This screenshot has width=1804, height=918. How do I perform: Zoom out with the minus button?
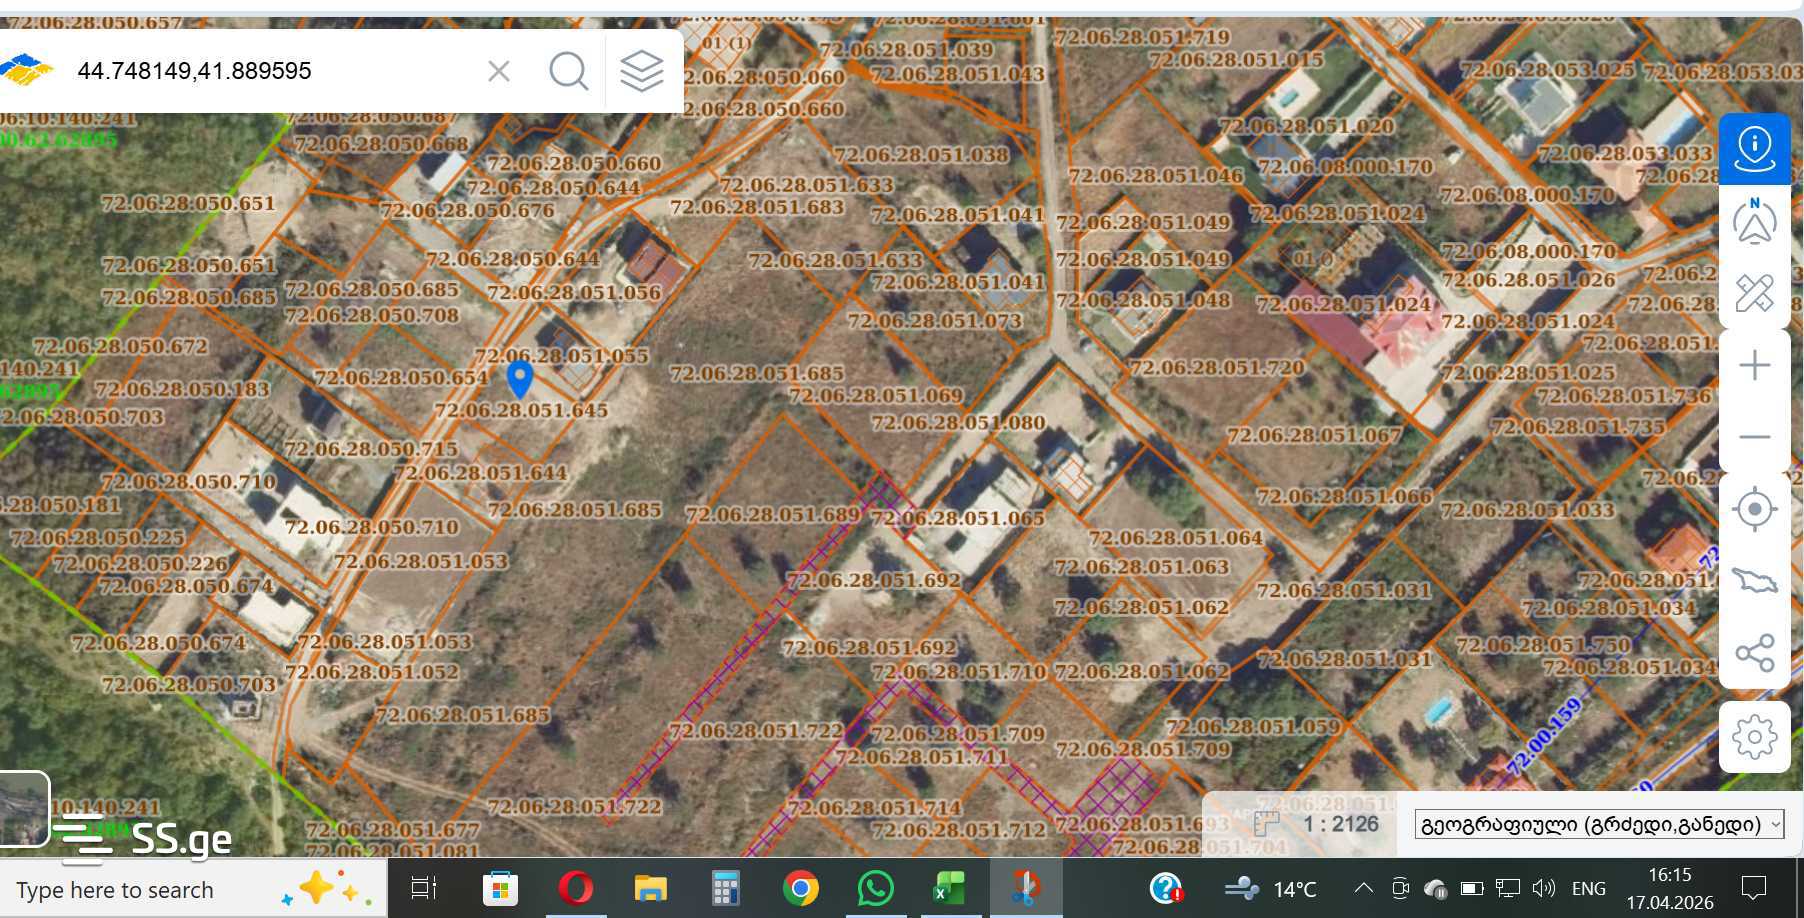coord(1754,437)
